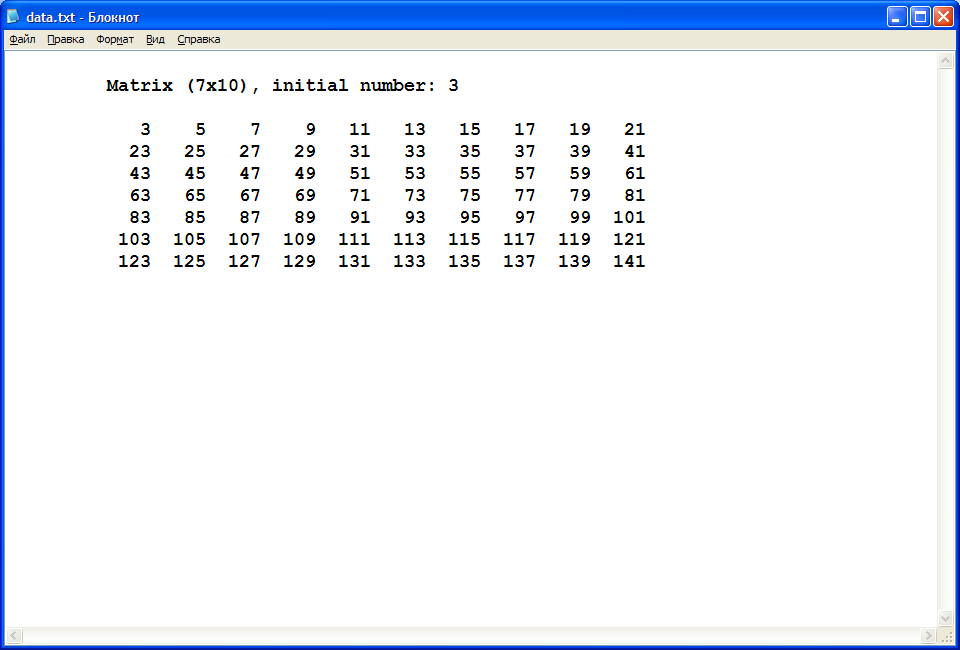This screenshot has width=960, height=650.
Task: Click the Notepad icon in the title bar
Action: tap(13, 17)
